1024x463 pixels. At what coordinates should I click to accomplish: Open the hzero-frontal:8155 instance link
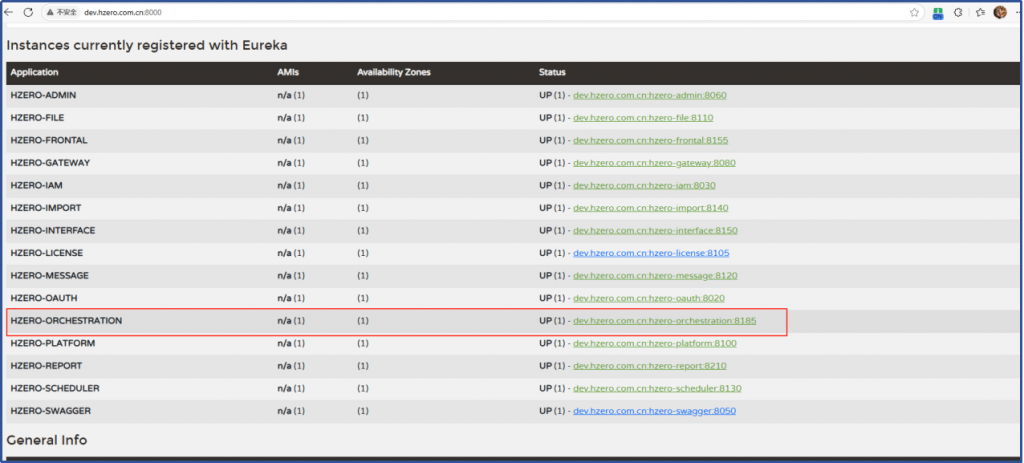650,140
